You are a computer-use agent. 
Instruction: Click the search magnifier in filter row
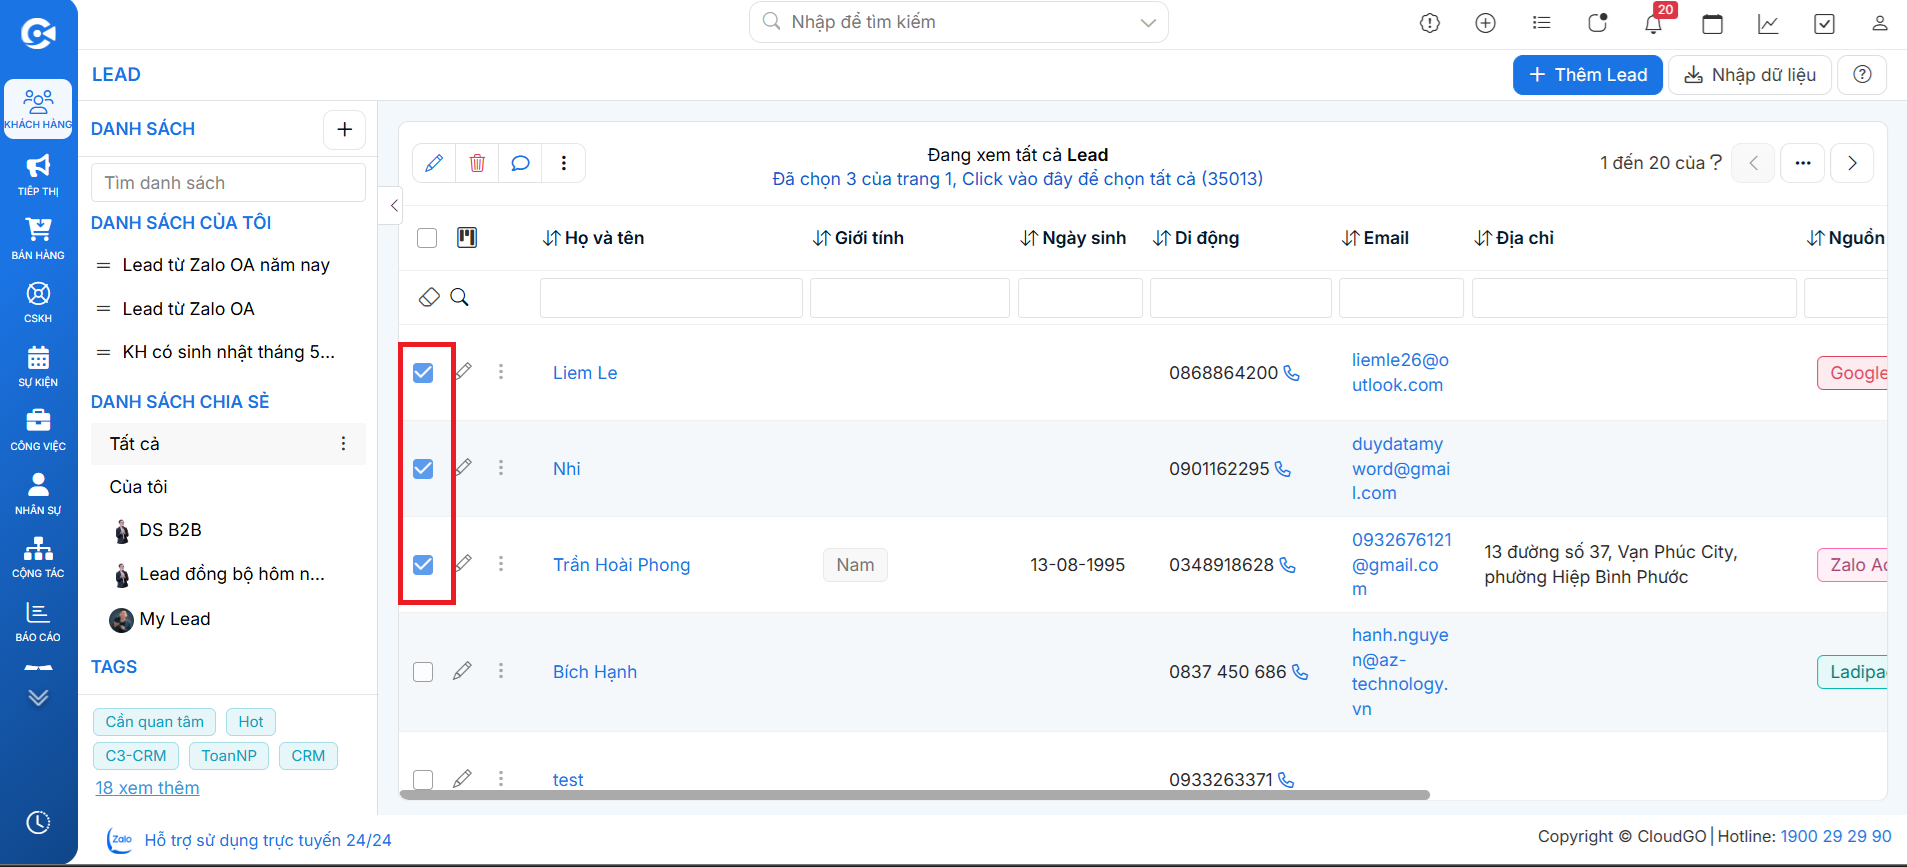(x=459, y=297)
